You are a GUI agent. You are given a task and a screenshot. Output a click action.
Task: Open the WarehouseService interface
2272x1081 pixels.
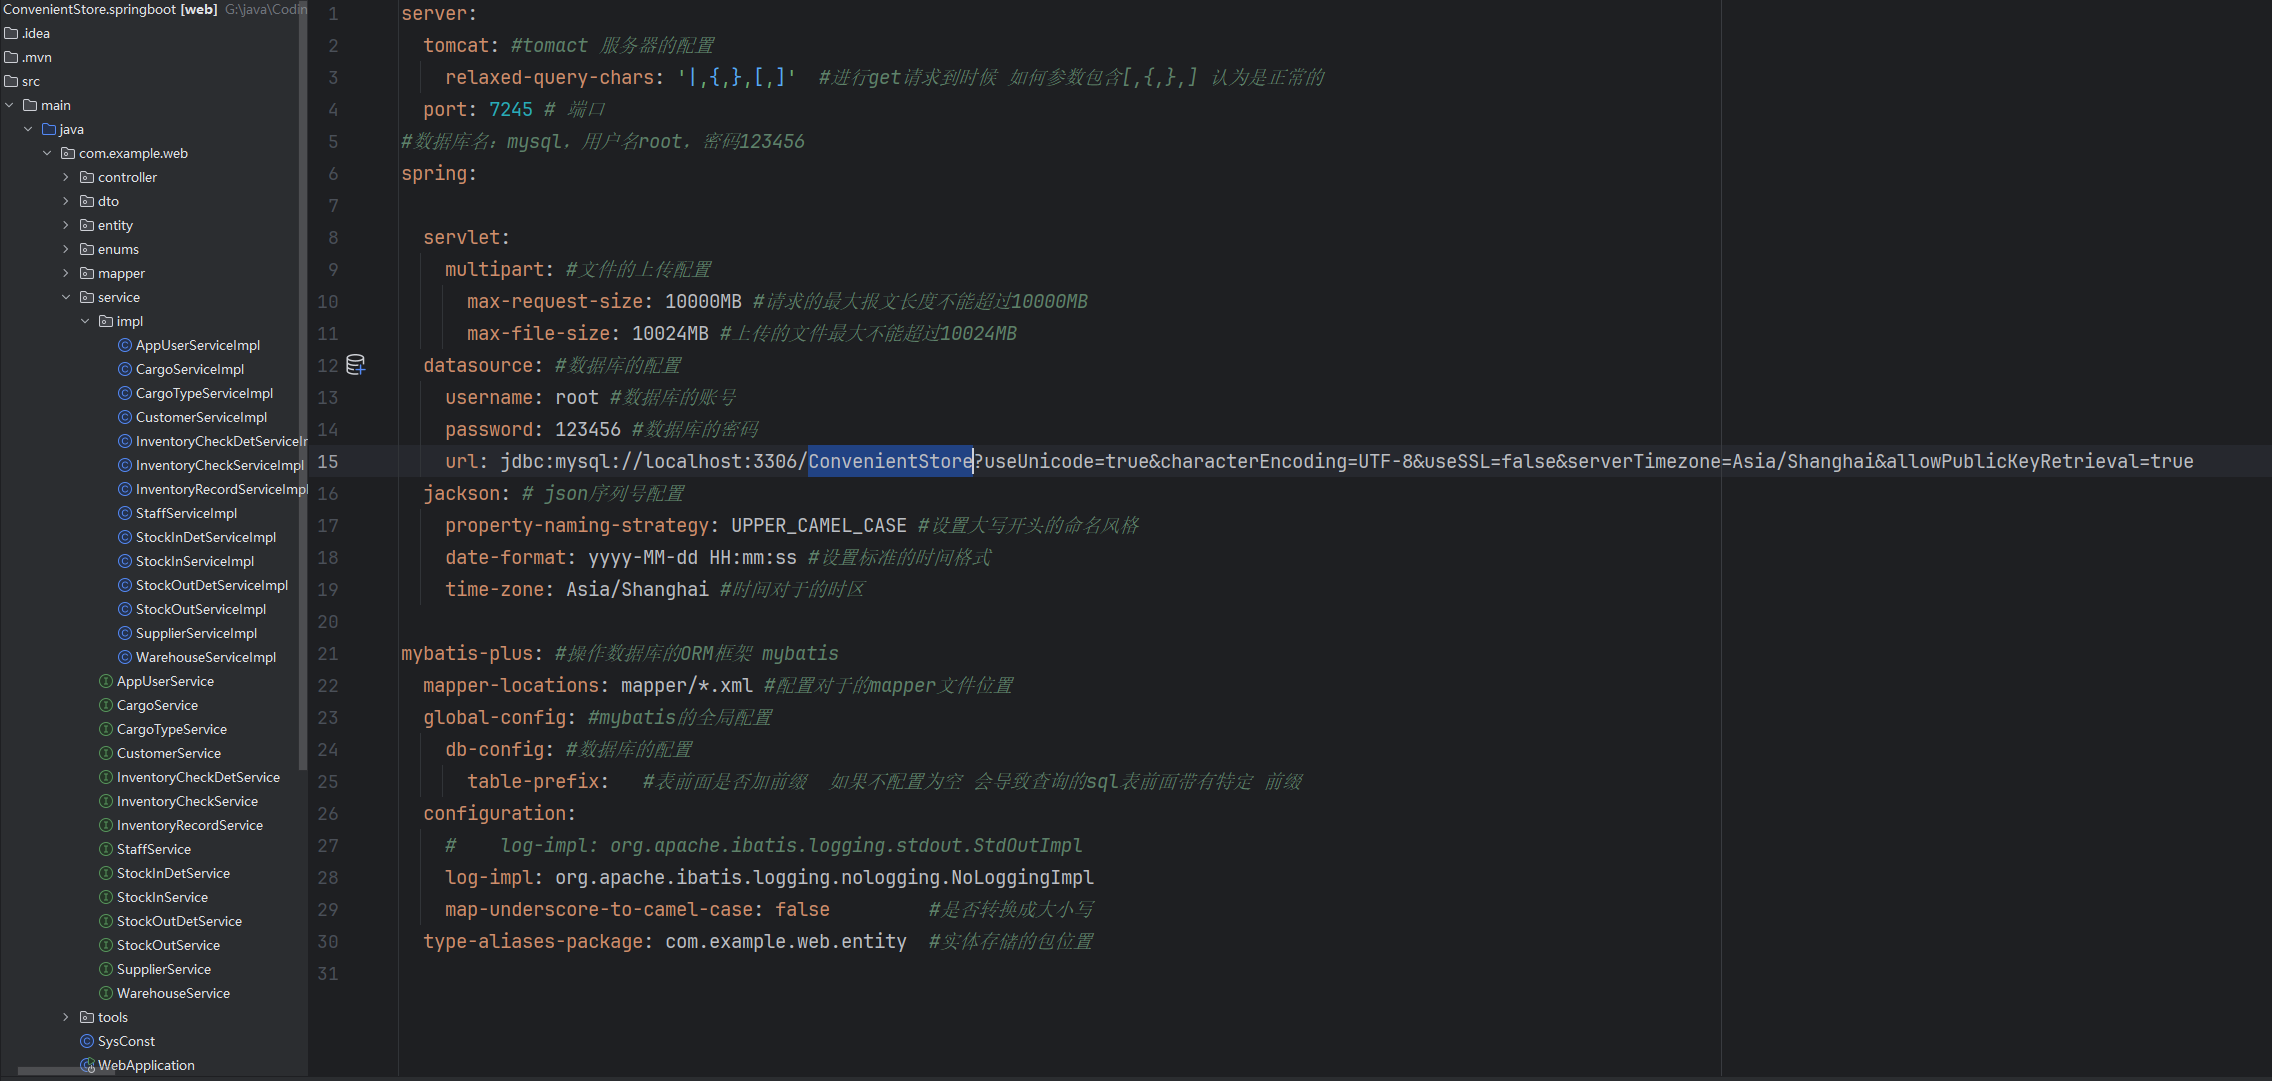click(173, 993)
